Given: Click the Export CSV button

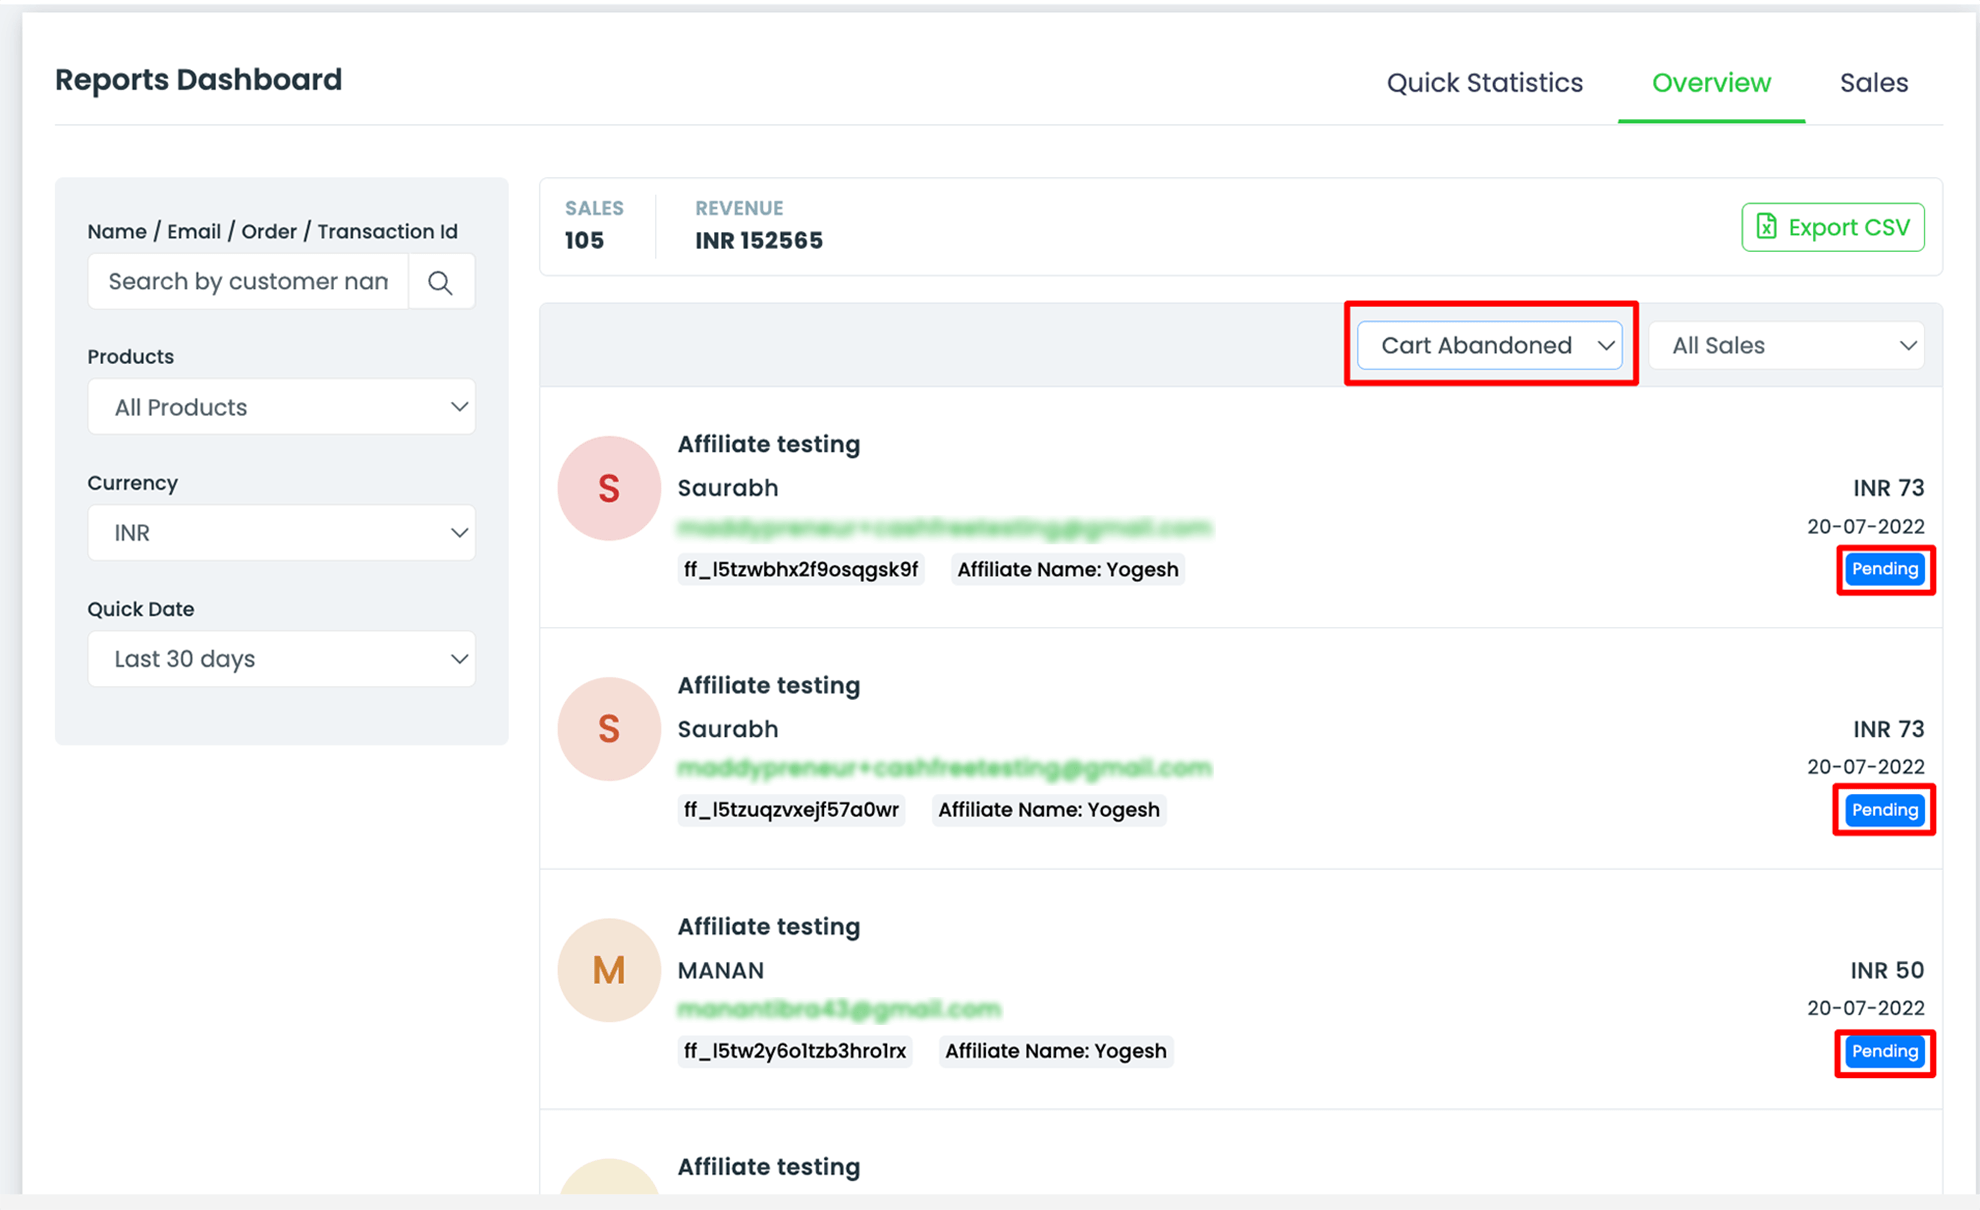Looking at the screenshot, I should (x=1832, y=227).
